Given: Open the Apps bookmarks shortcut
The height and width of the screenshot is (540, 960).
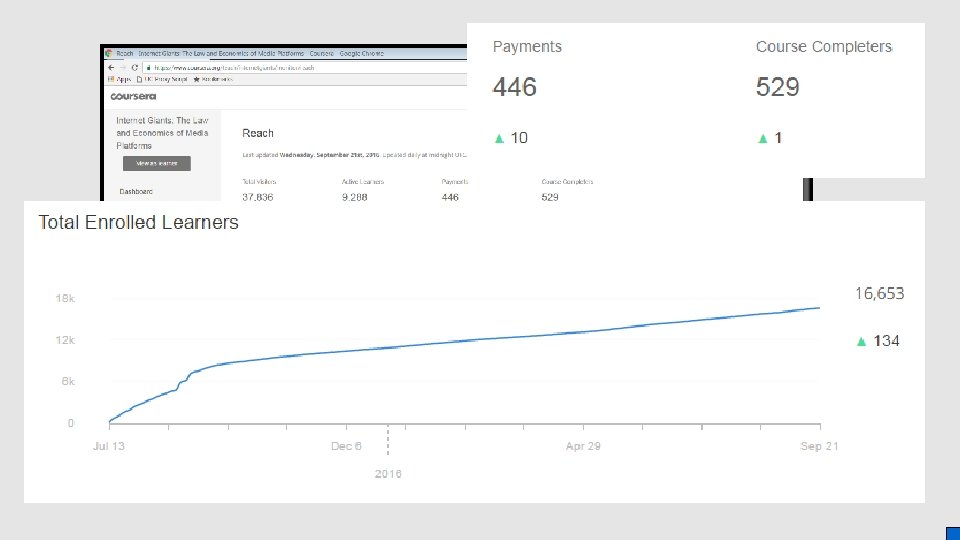Looking at the screenshot, I should click(x=119, y=79).
